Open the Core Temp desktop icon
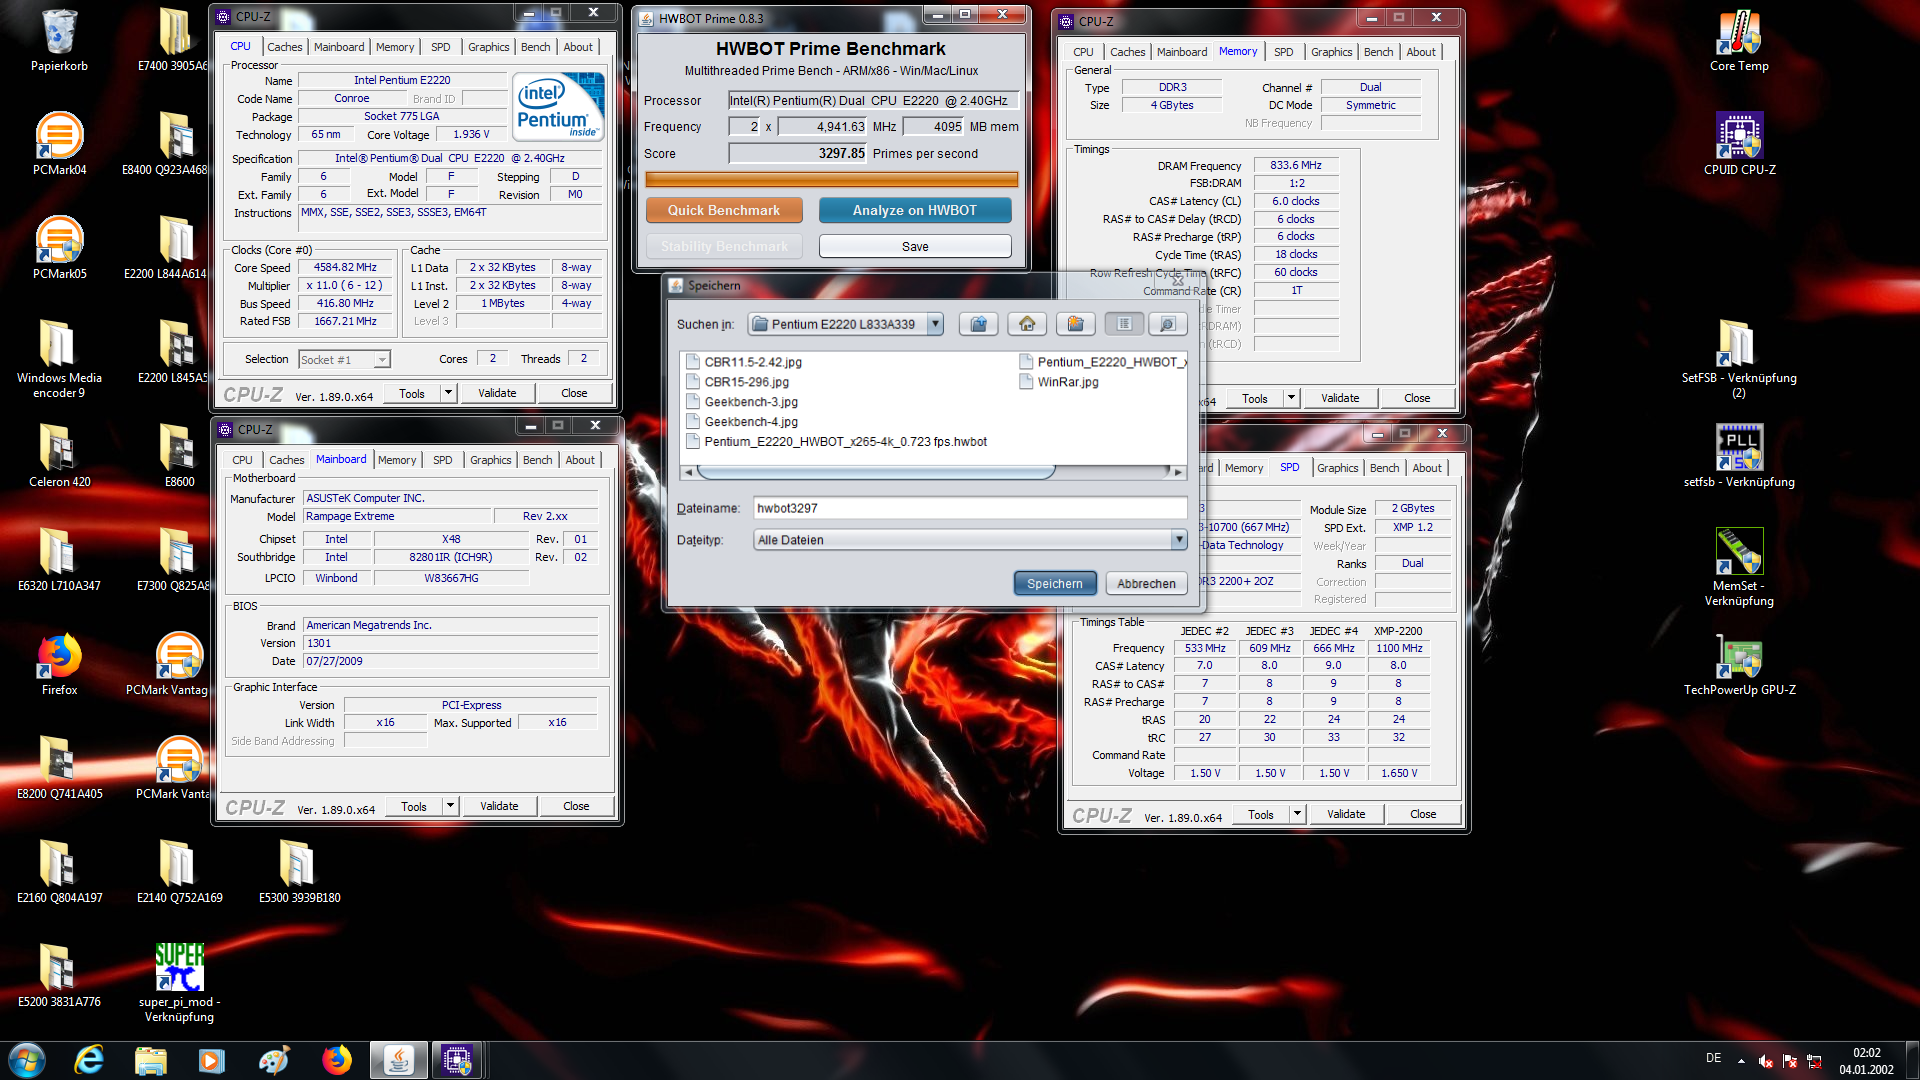Image resolution: width=1920 pixels, height=1080 pixels. click(1739, 40)
